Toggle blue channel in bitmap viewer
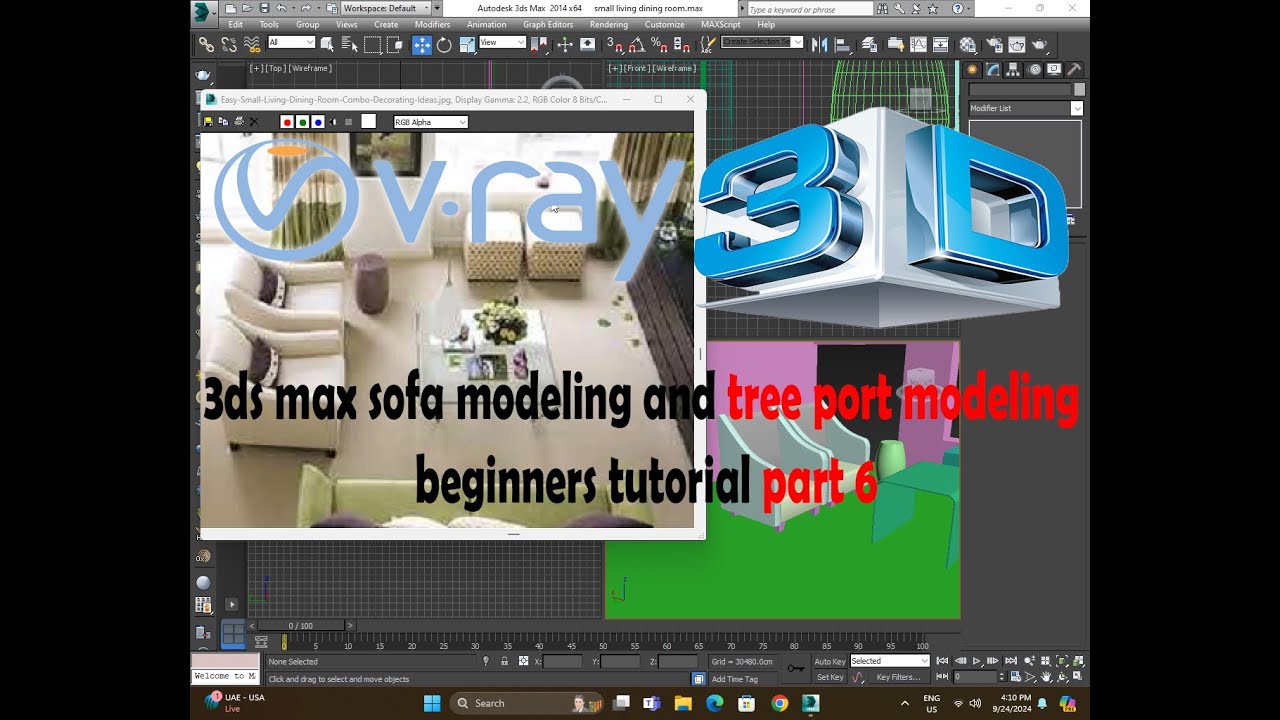Viewport: 1280px width, 720px height. coord(318,122)
